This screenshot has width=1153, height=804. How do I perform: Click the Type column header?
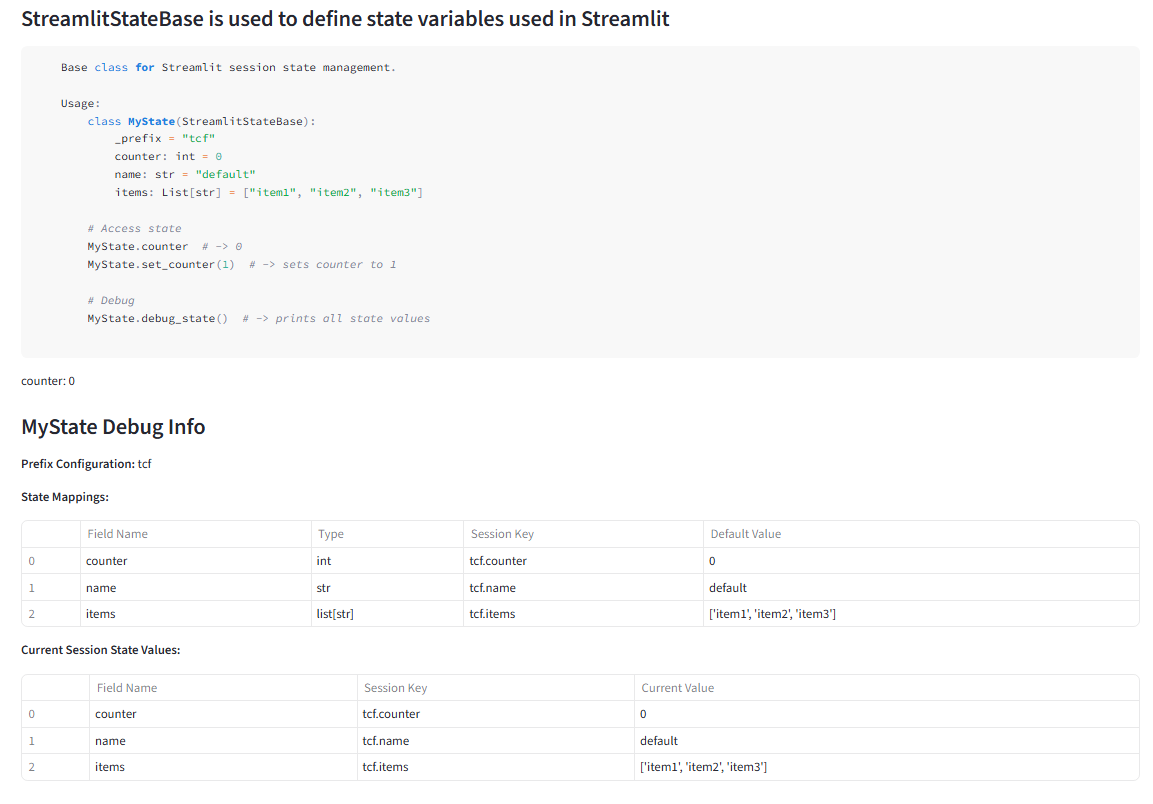point(388,534)
